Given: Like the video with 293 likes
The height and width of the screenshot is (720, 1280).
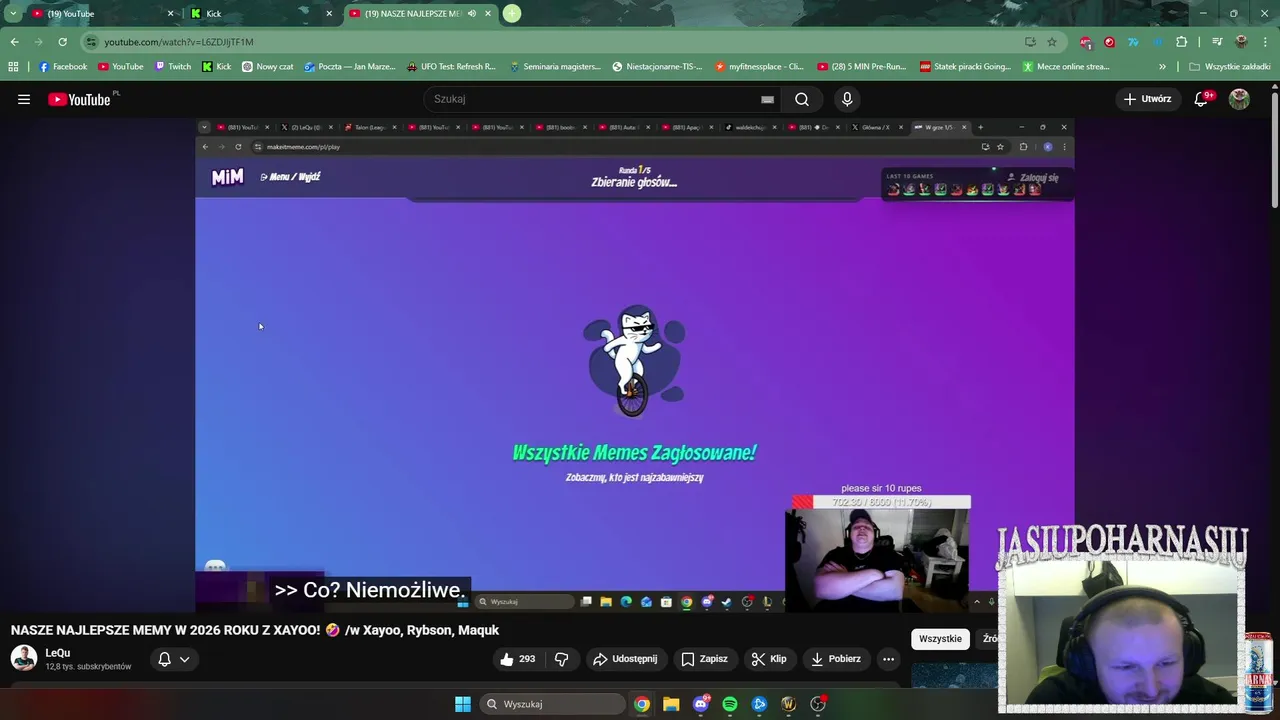Looking at the screenshot, I should pos(518,659).
